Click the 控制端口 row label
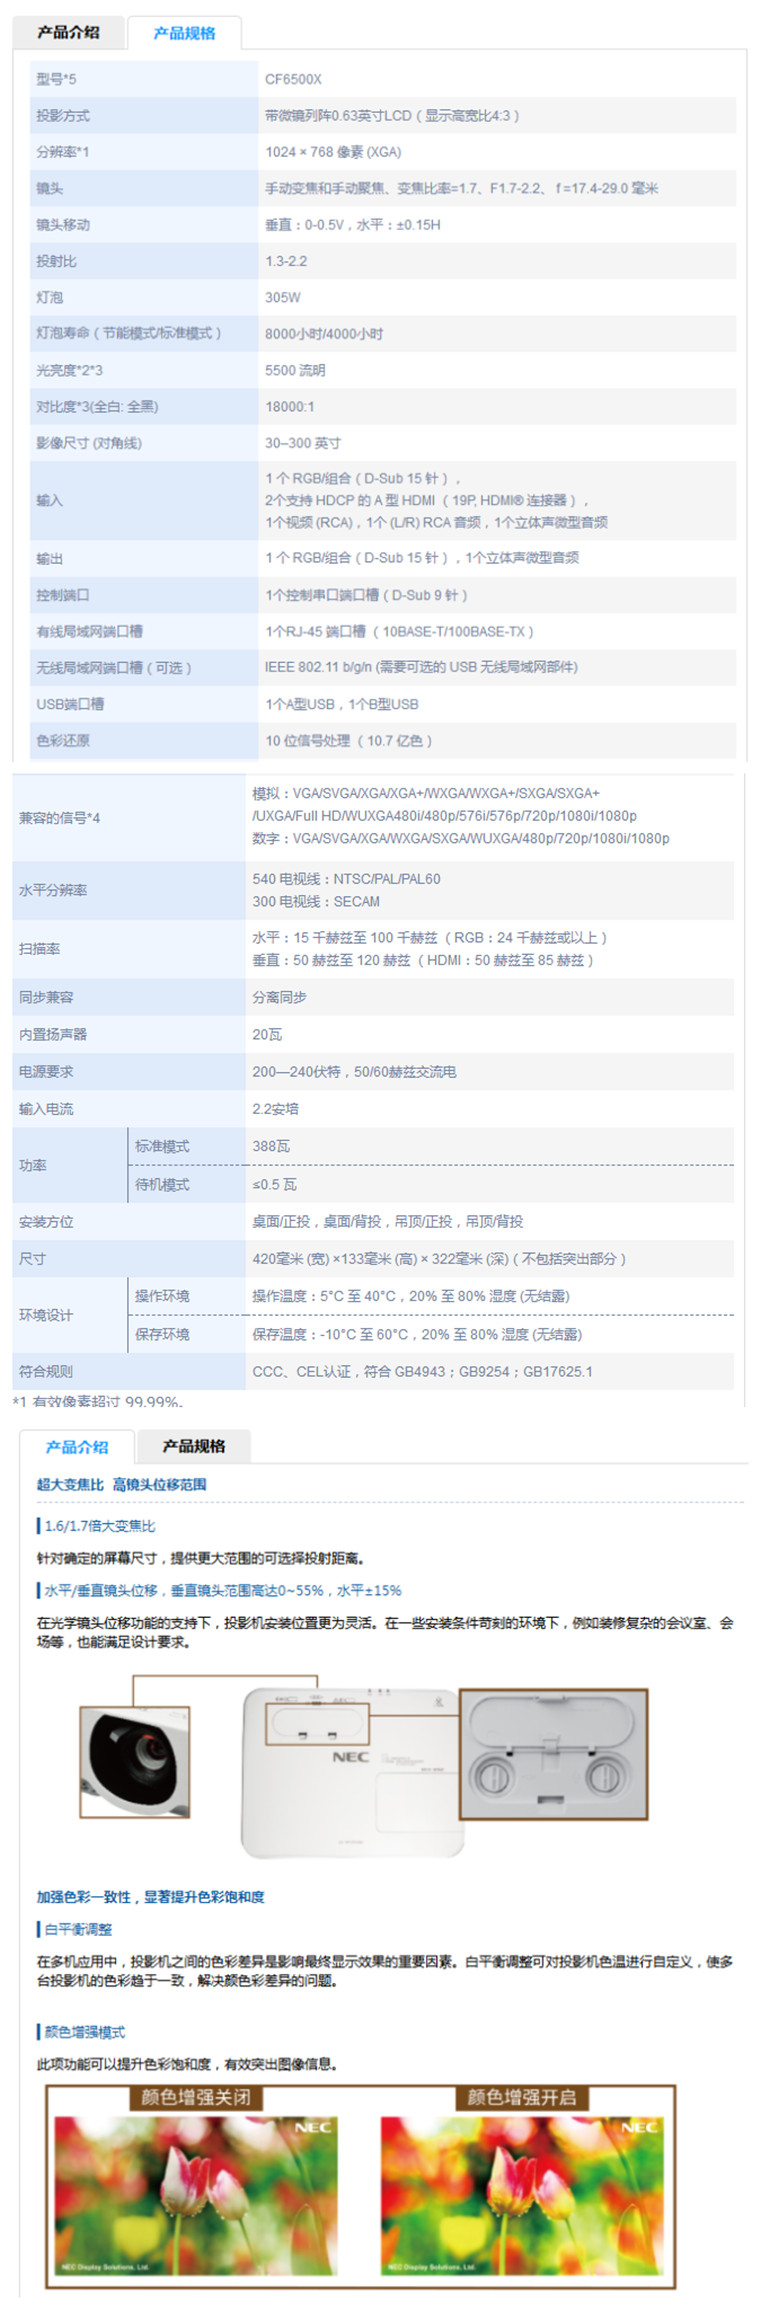760x2309 pixels. pyautogui.click(x=63, y=594)
